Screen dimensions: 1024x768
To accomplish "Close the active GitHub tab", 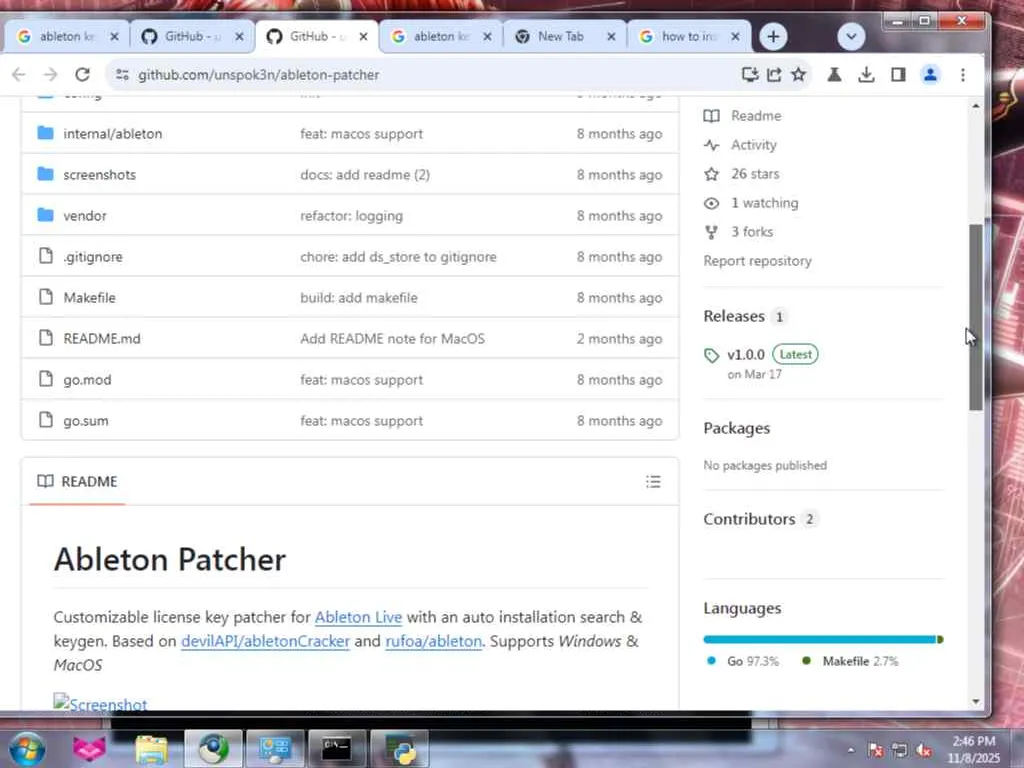I will [364, 37].
